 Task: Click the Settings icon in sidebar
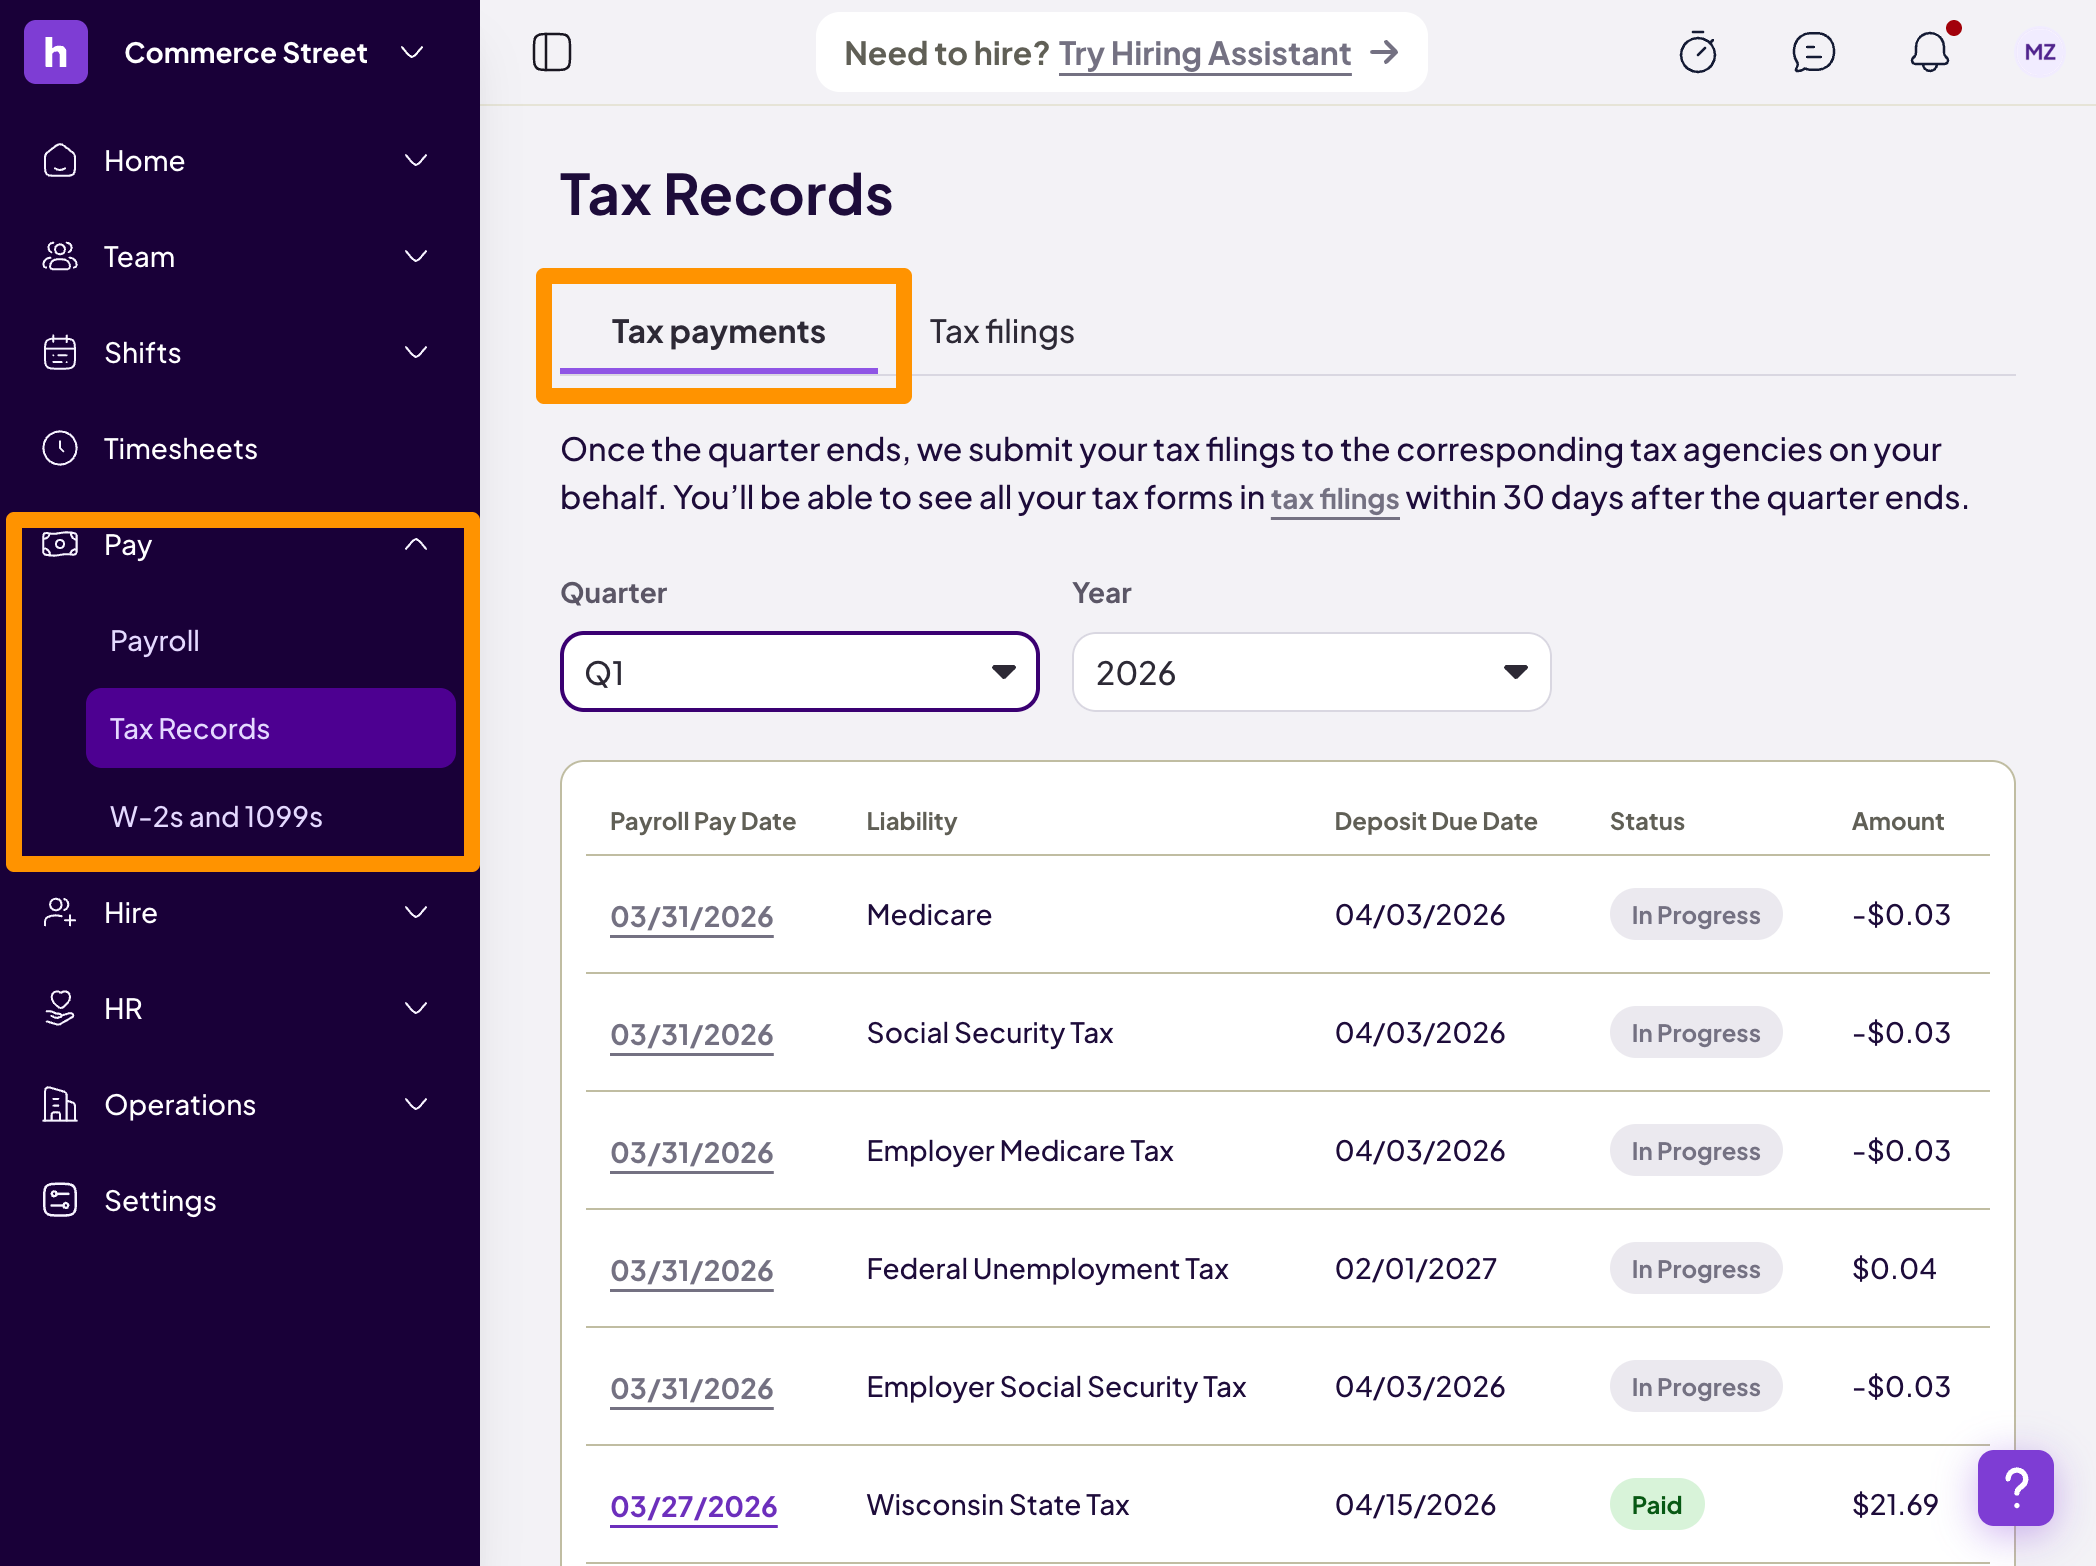click(60, 1200)
